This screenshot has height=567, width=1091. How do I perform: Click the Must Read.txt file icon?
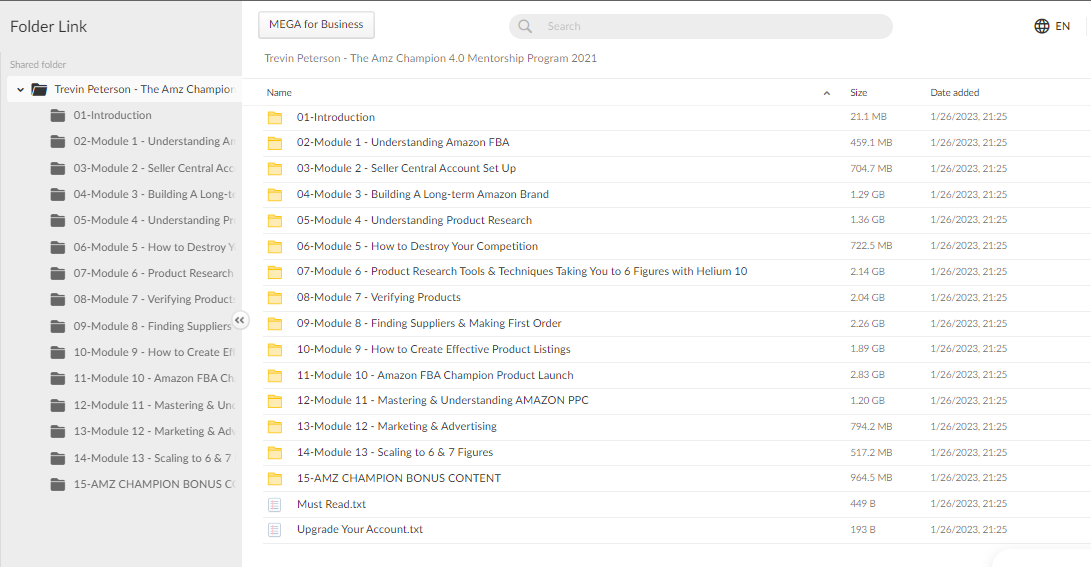point(275,504)
